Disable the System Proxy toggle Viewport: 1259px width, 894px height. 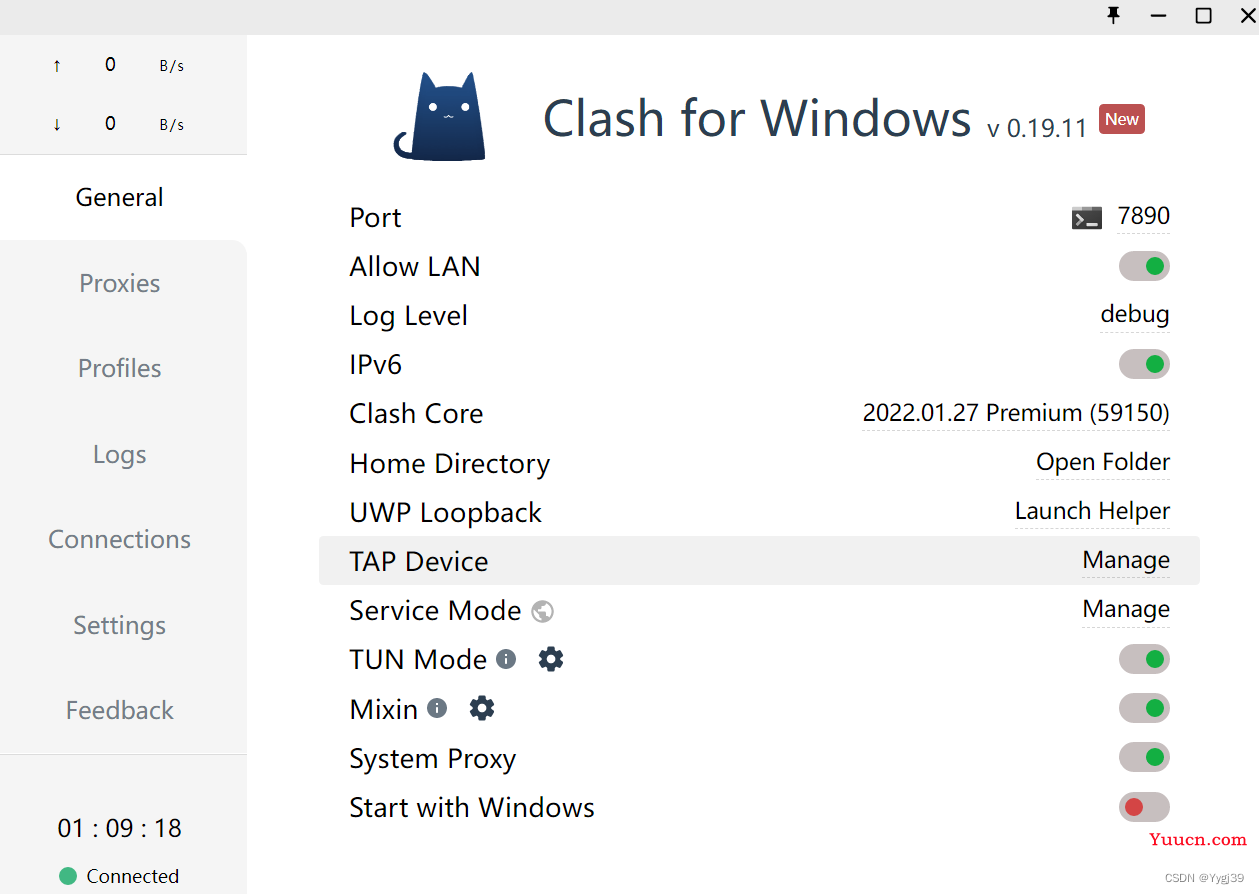[x=1144, y=757]
